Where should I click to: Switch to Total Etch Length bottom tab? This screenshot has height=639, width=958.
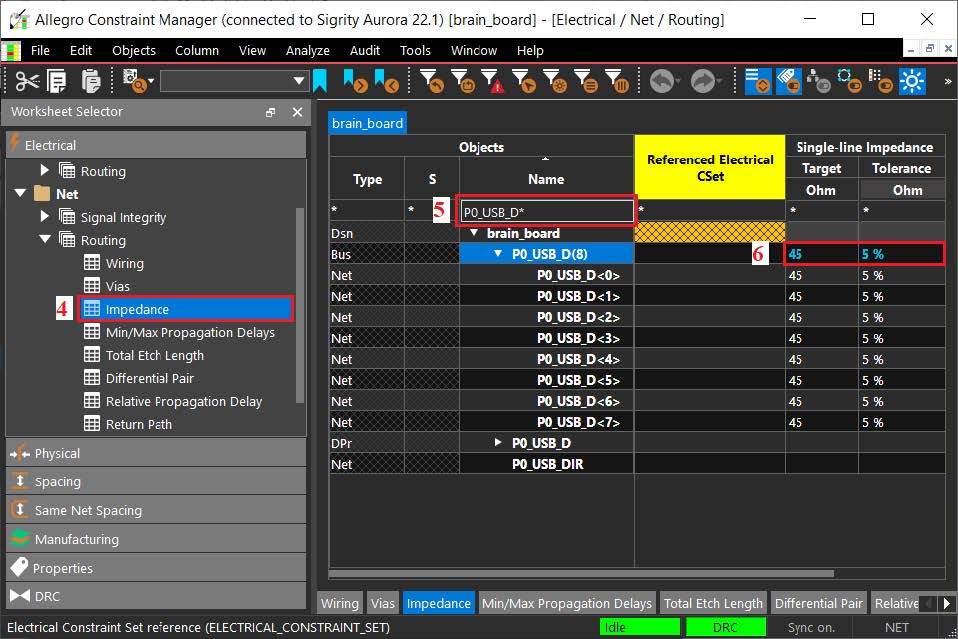pyautogui.click(x=713, y=604)
